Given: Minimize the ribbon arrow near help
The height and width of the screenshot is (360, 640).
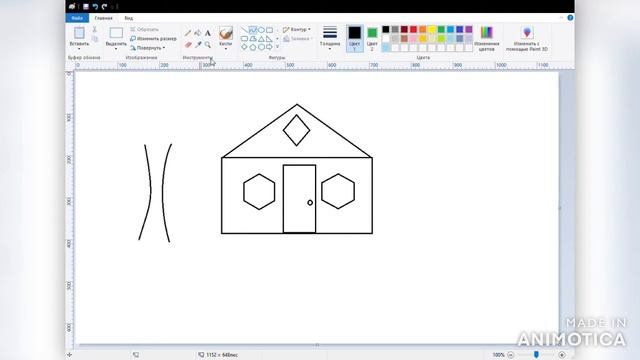Looking at the screenshot, I should [561, 18].
